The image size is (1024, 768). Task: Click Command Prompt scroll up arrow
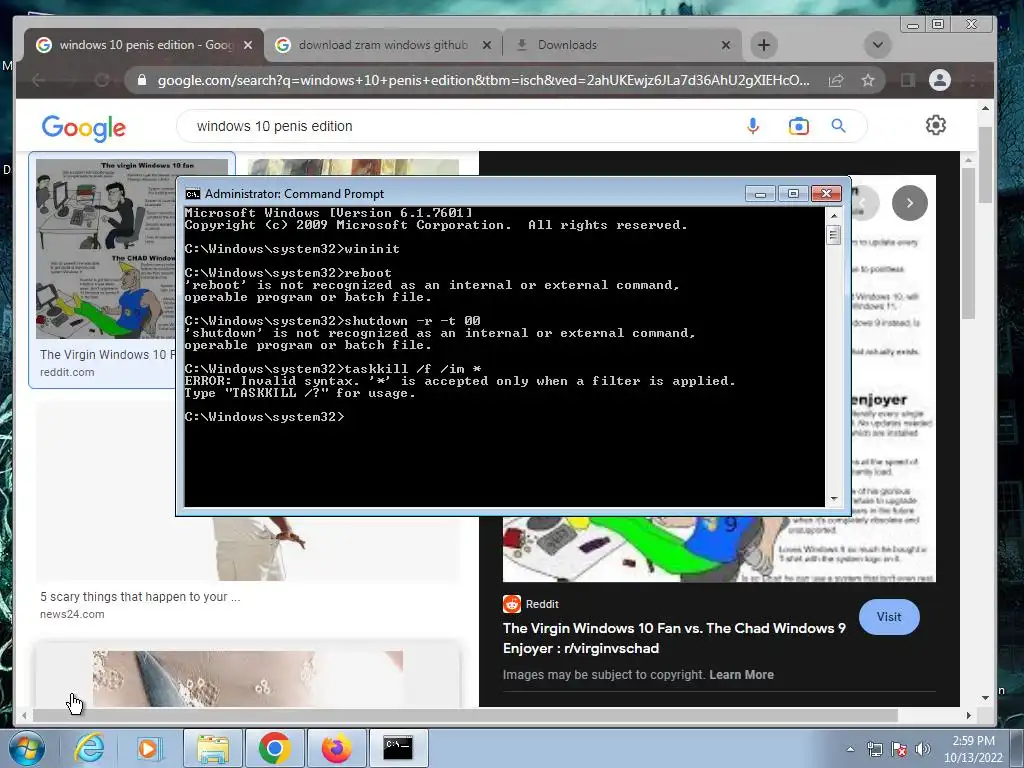pyautogui.click(x=833, y=216)
